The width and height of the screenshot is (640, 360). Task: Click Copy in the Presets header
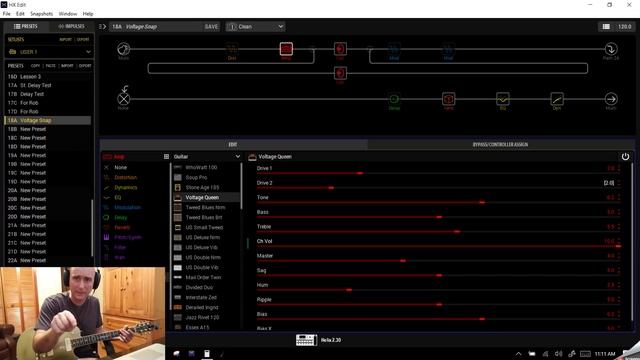36,66
